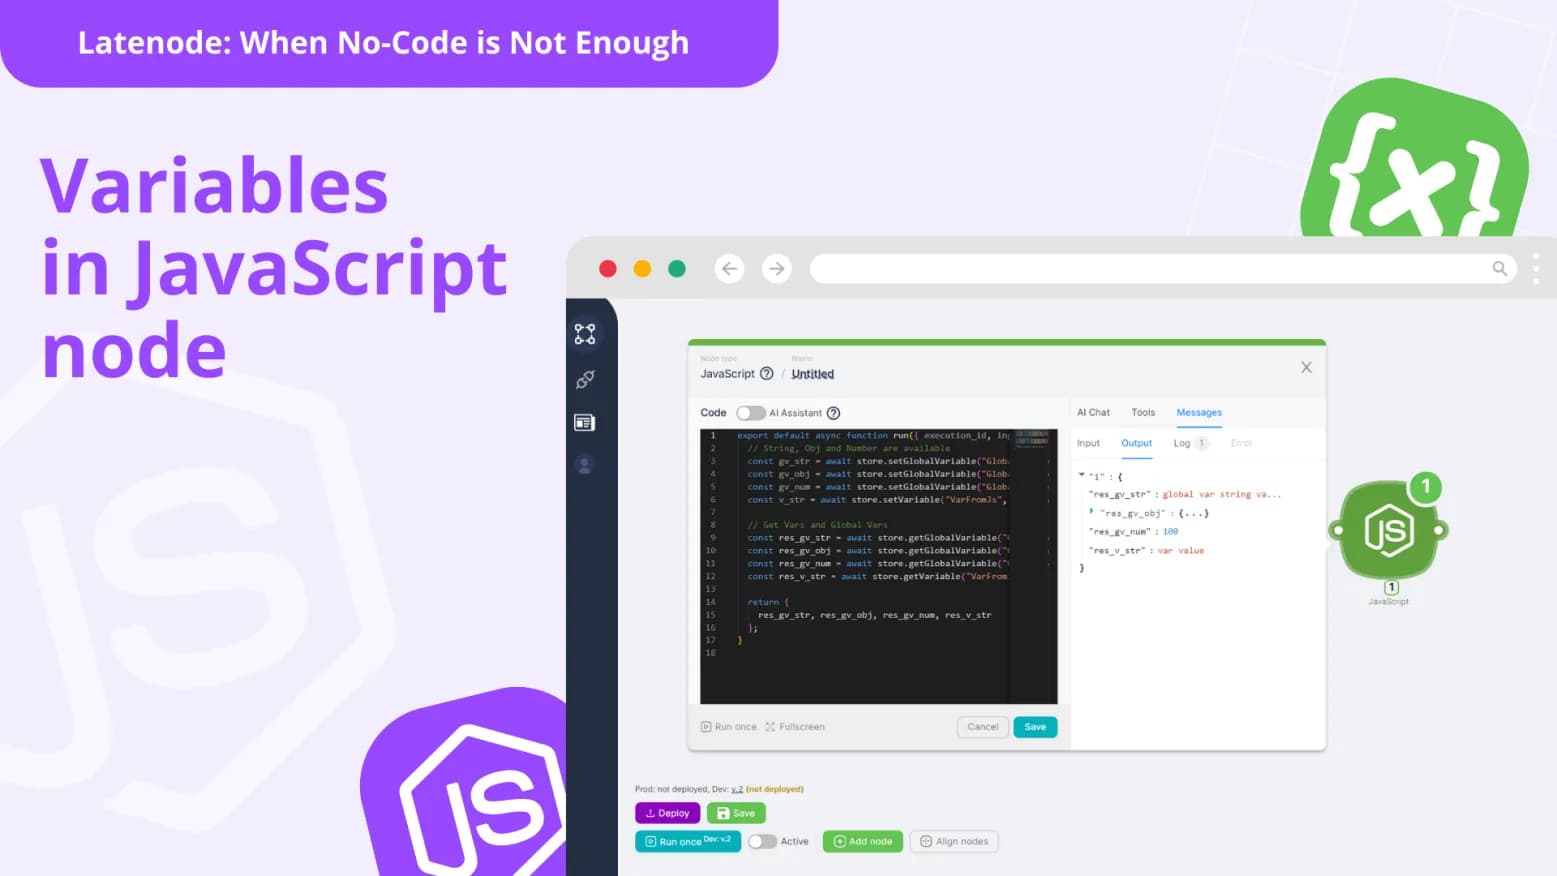Open the scenarios workflow icon in sidebar
The width and height of the screenshot is (1557, 876).
click(585, 334)
